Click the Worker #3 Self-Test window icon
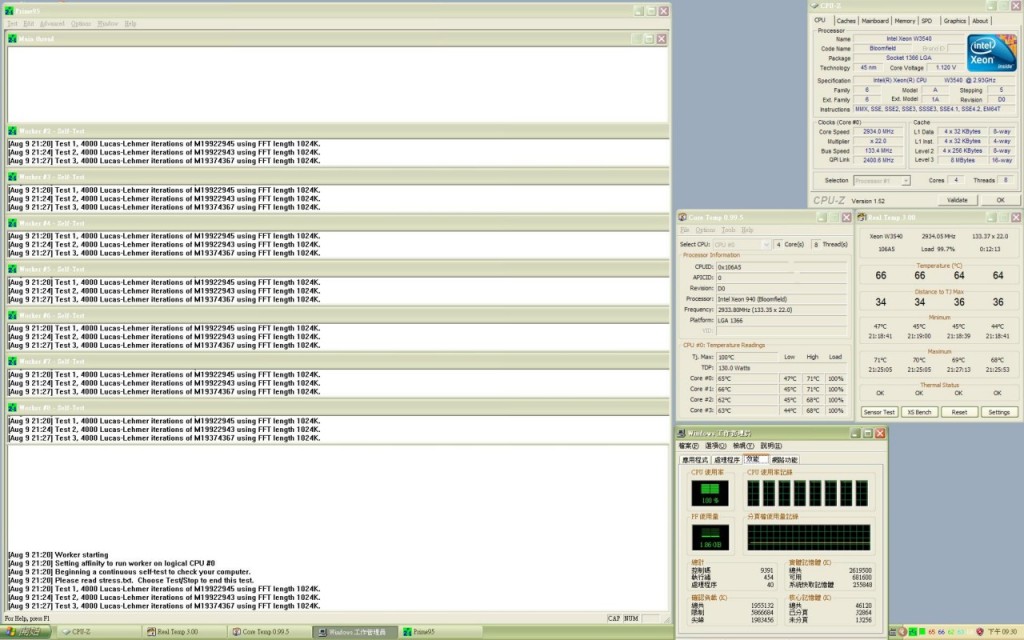This screenshot has width=1024, height=640. [x=12, y=177]
